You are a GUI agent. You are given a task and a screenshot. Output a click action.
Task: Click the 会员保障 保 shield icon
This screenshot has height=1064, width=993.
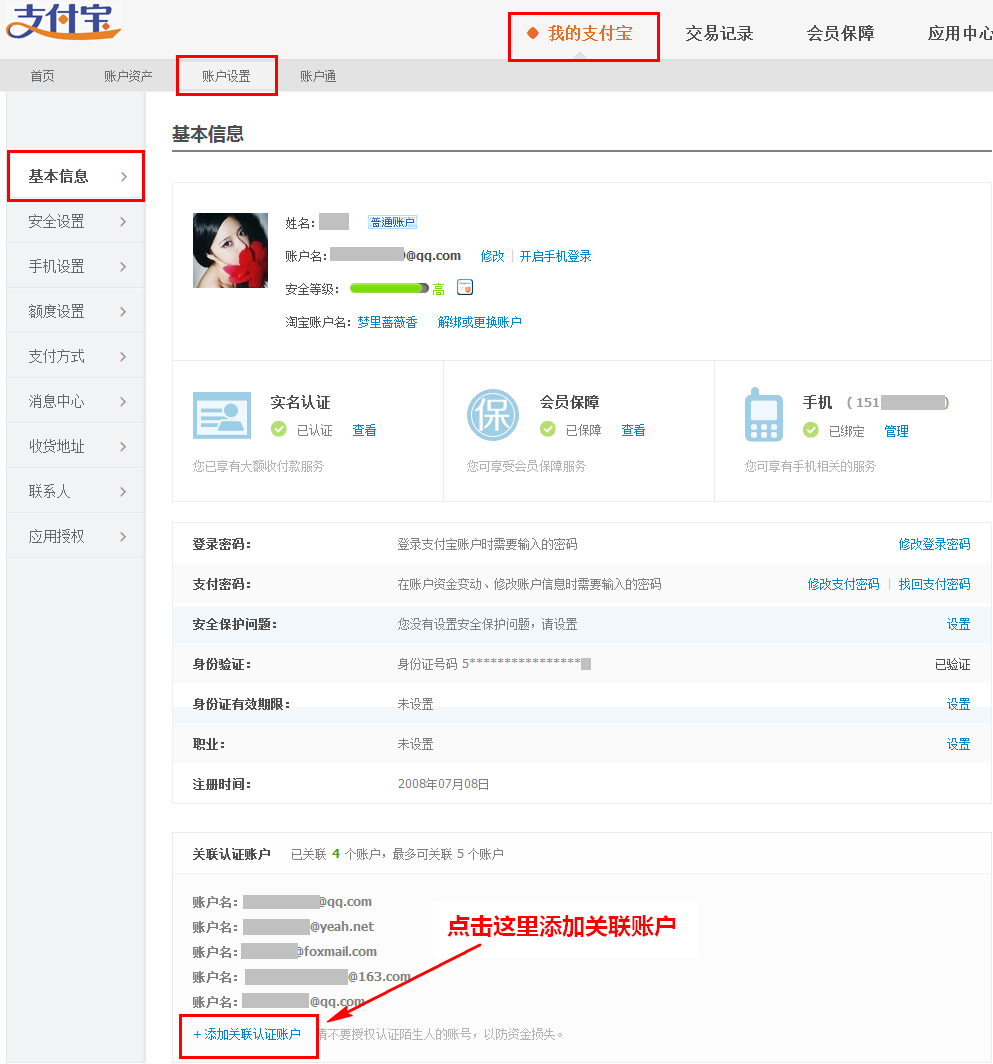(493, 415)
